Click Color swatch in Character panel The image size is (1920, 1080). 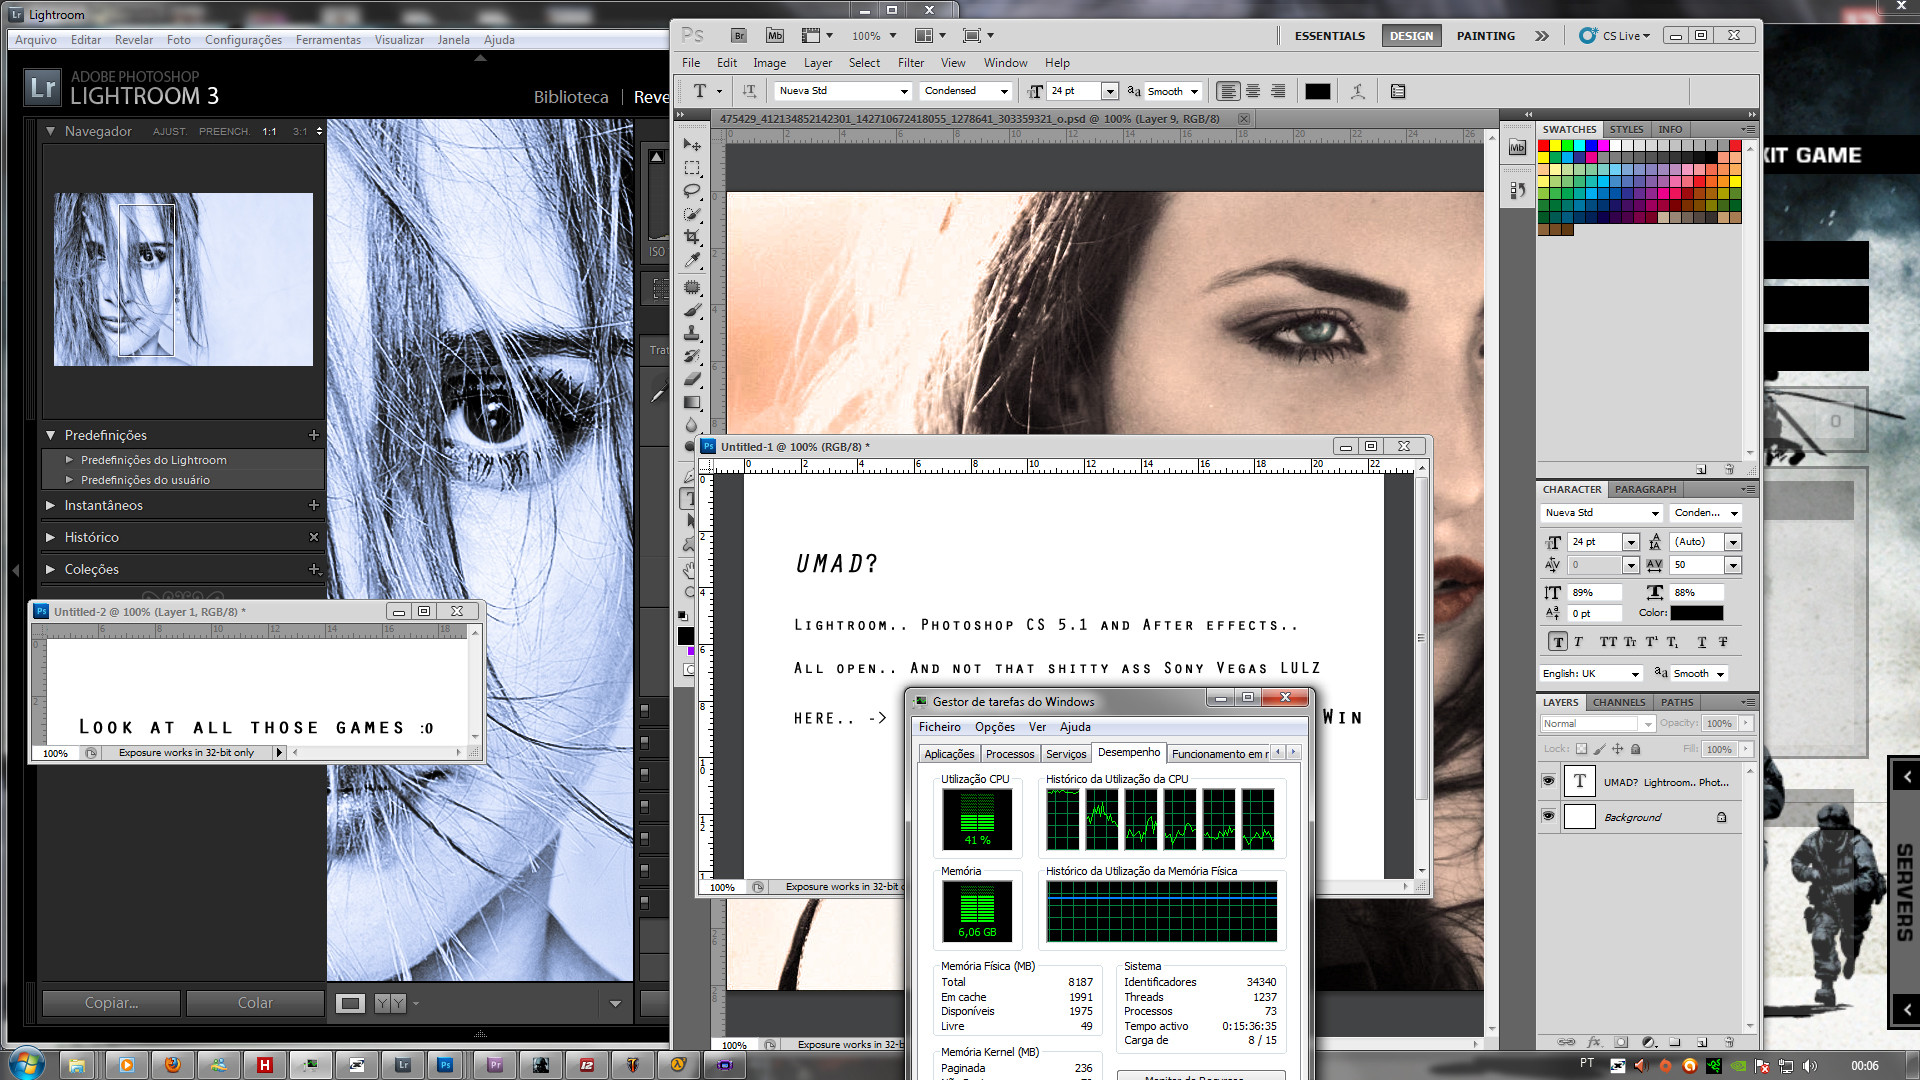click(1696, 613)
